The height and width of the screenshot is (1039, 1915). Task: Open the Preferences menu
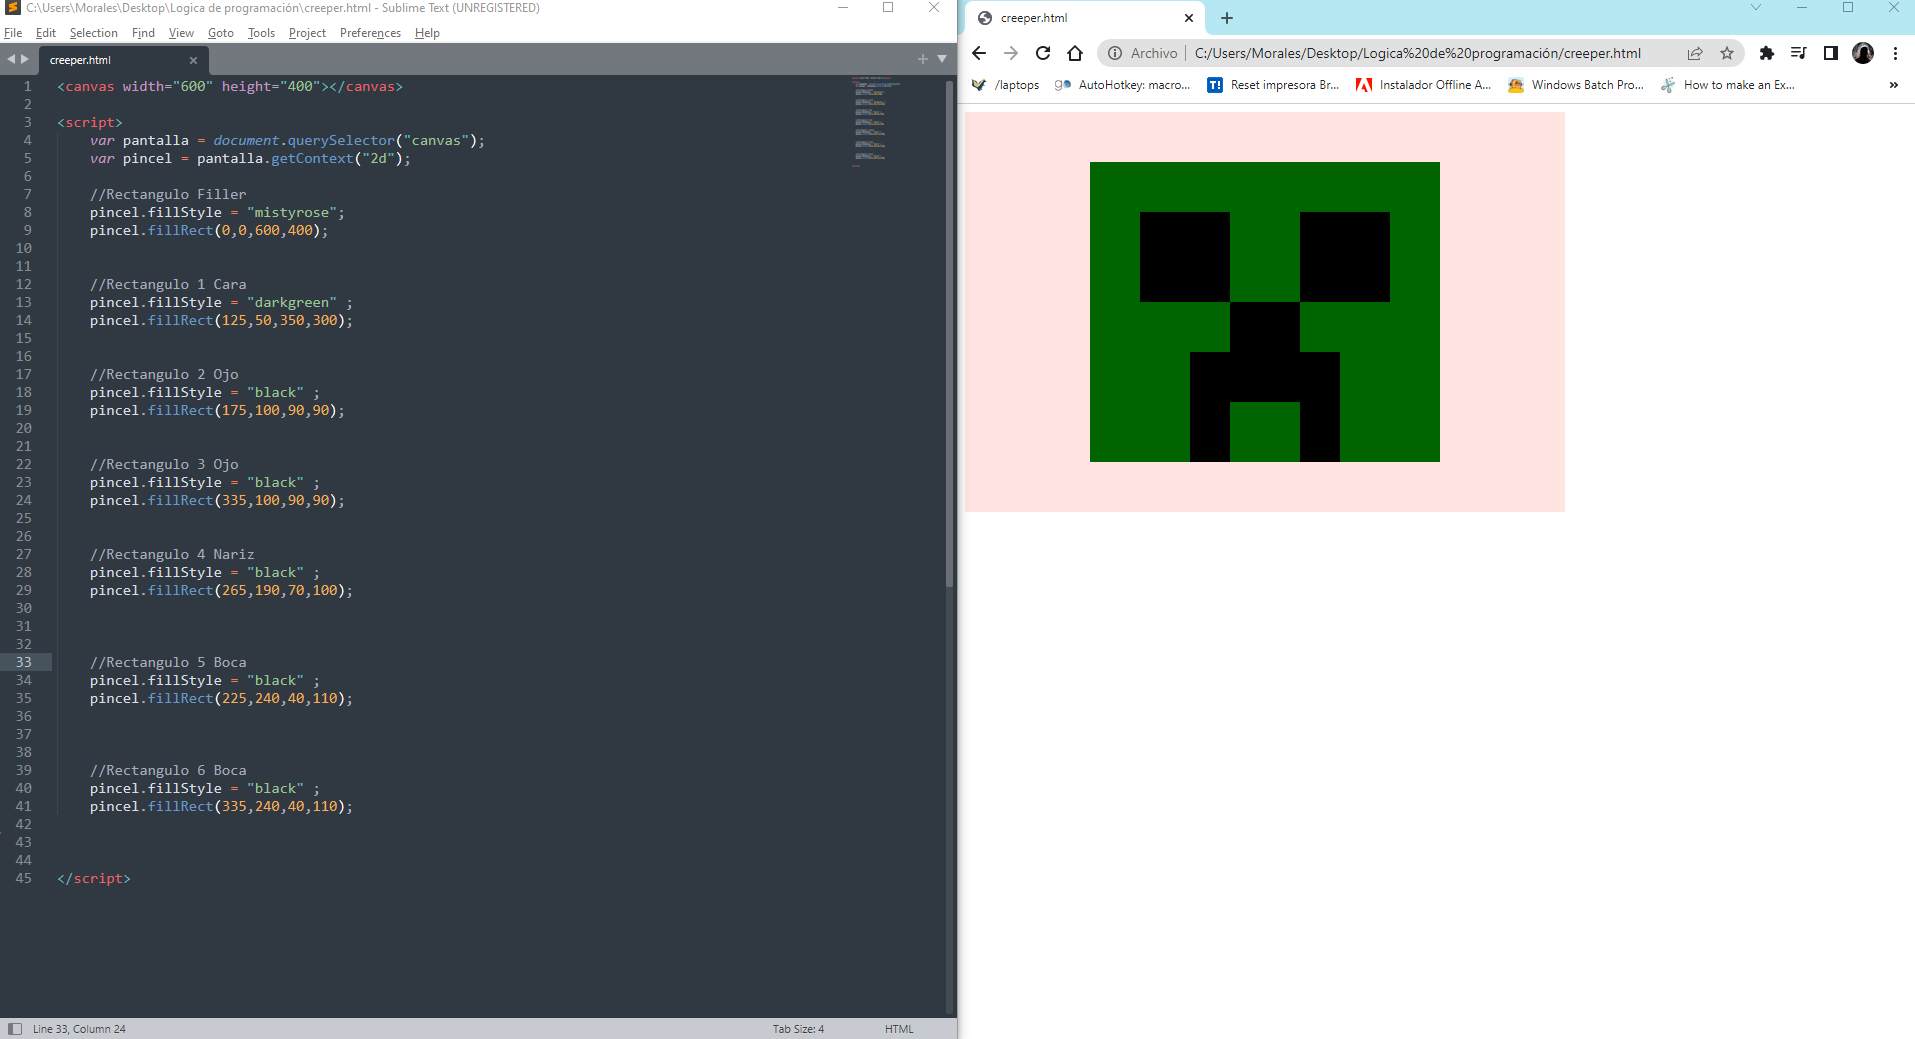tap(370, 33)
